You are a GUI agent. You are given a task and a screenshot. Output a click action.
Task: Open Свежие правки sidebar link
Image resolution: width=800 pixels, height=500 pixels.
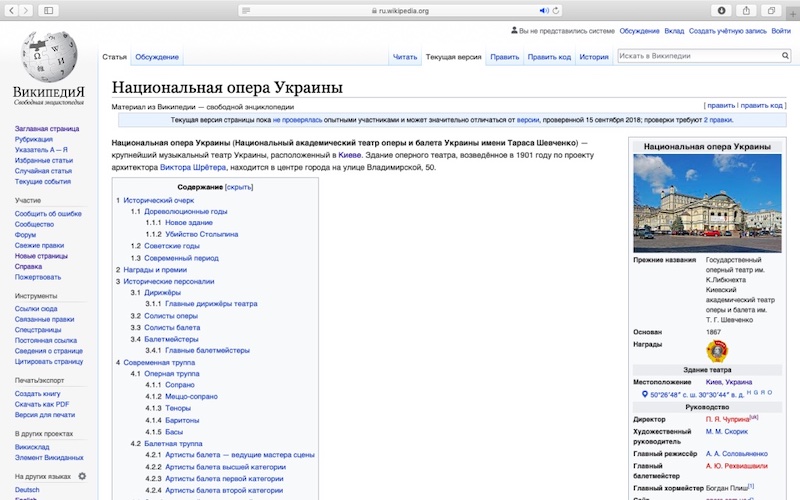(39, 245)
